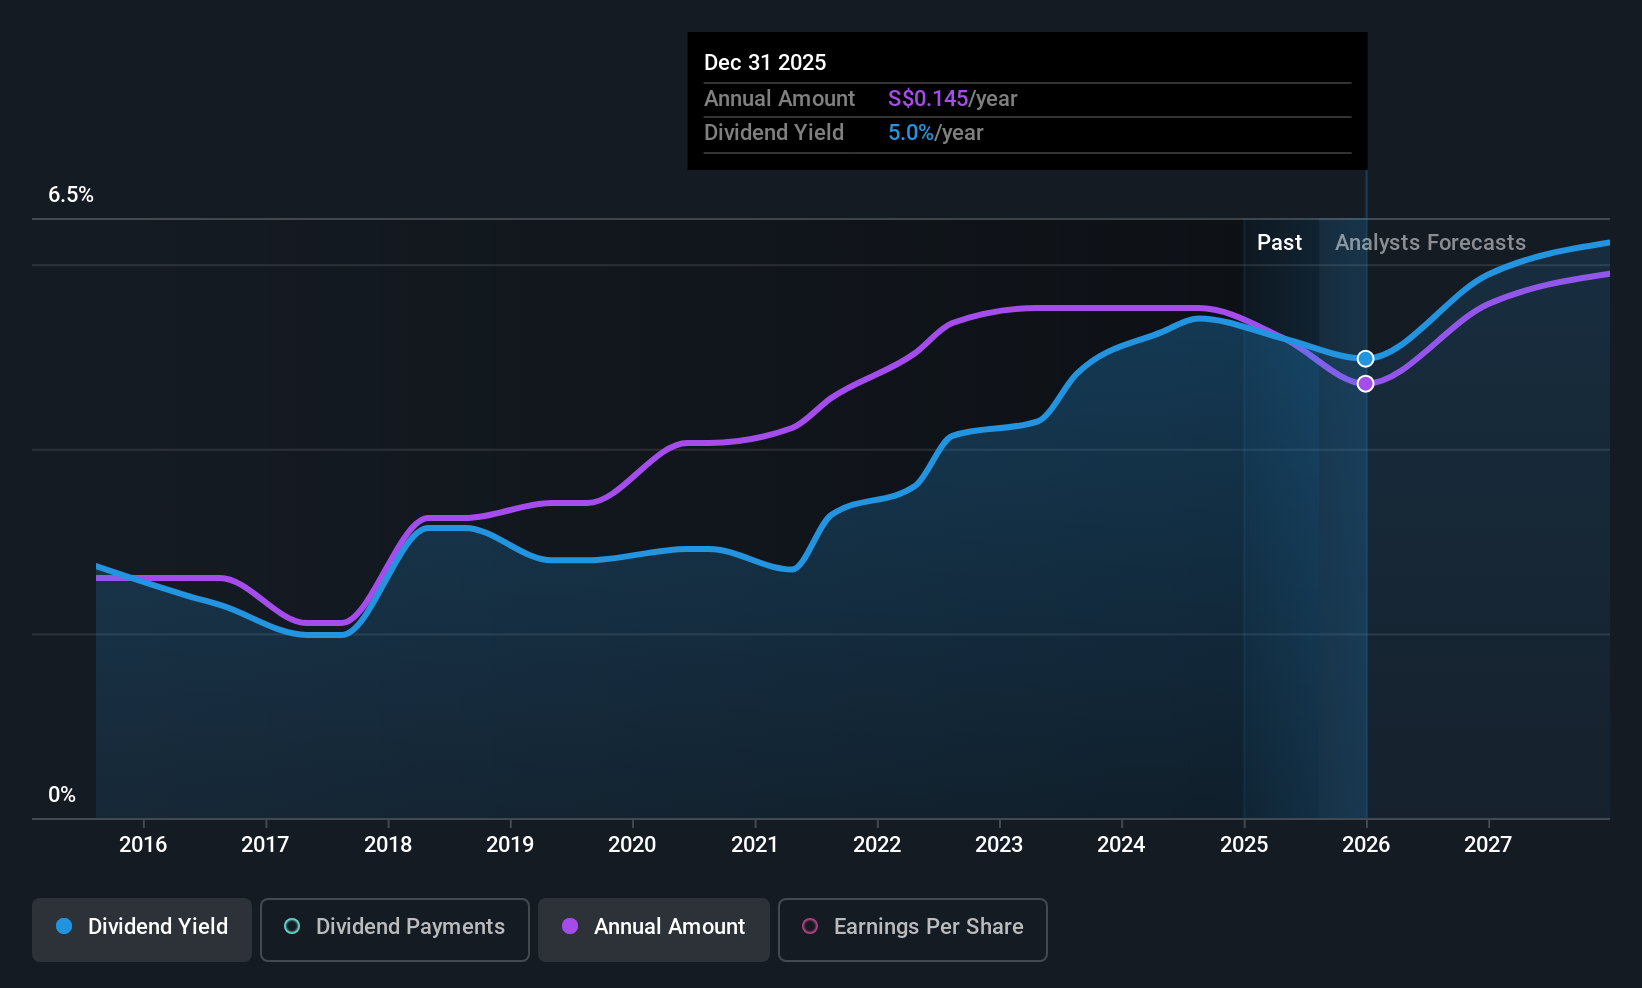The height and width of the screenshot is (988, 1642).
Task: Click the Past region label
Action: pos(1279,242)
